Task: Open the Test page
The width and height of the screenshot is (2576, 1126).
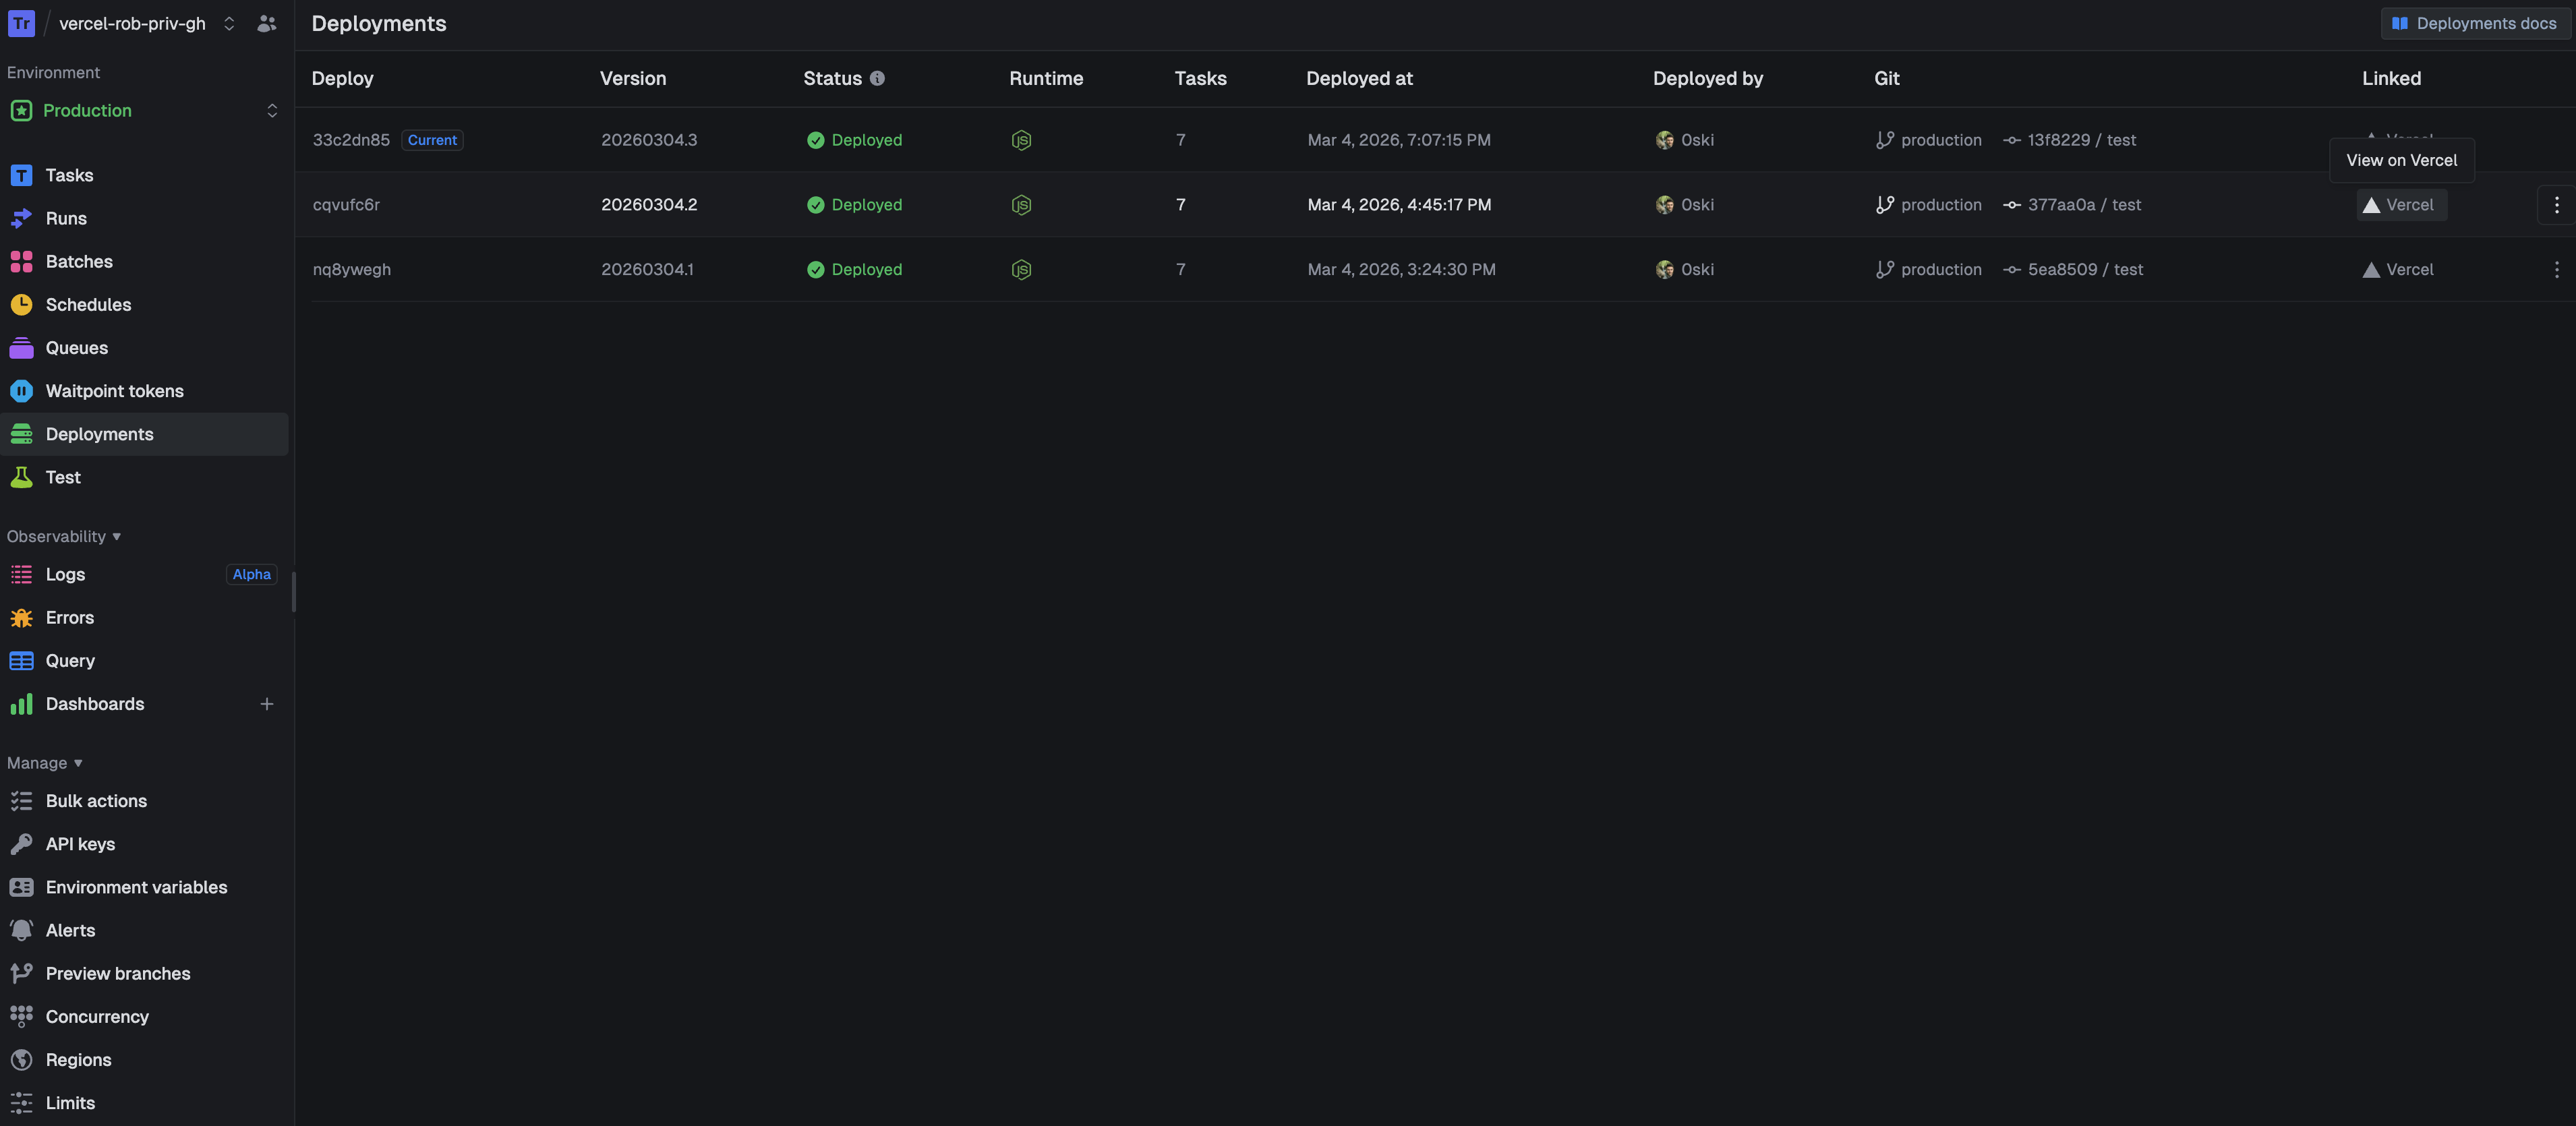Action: click(x=62, y=477)
